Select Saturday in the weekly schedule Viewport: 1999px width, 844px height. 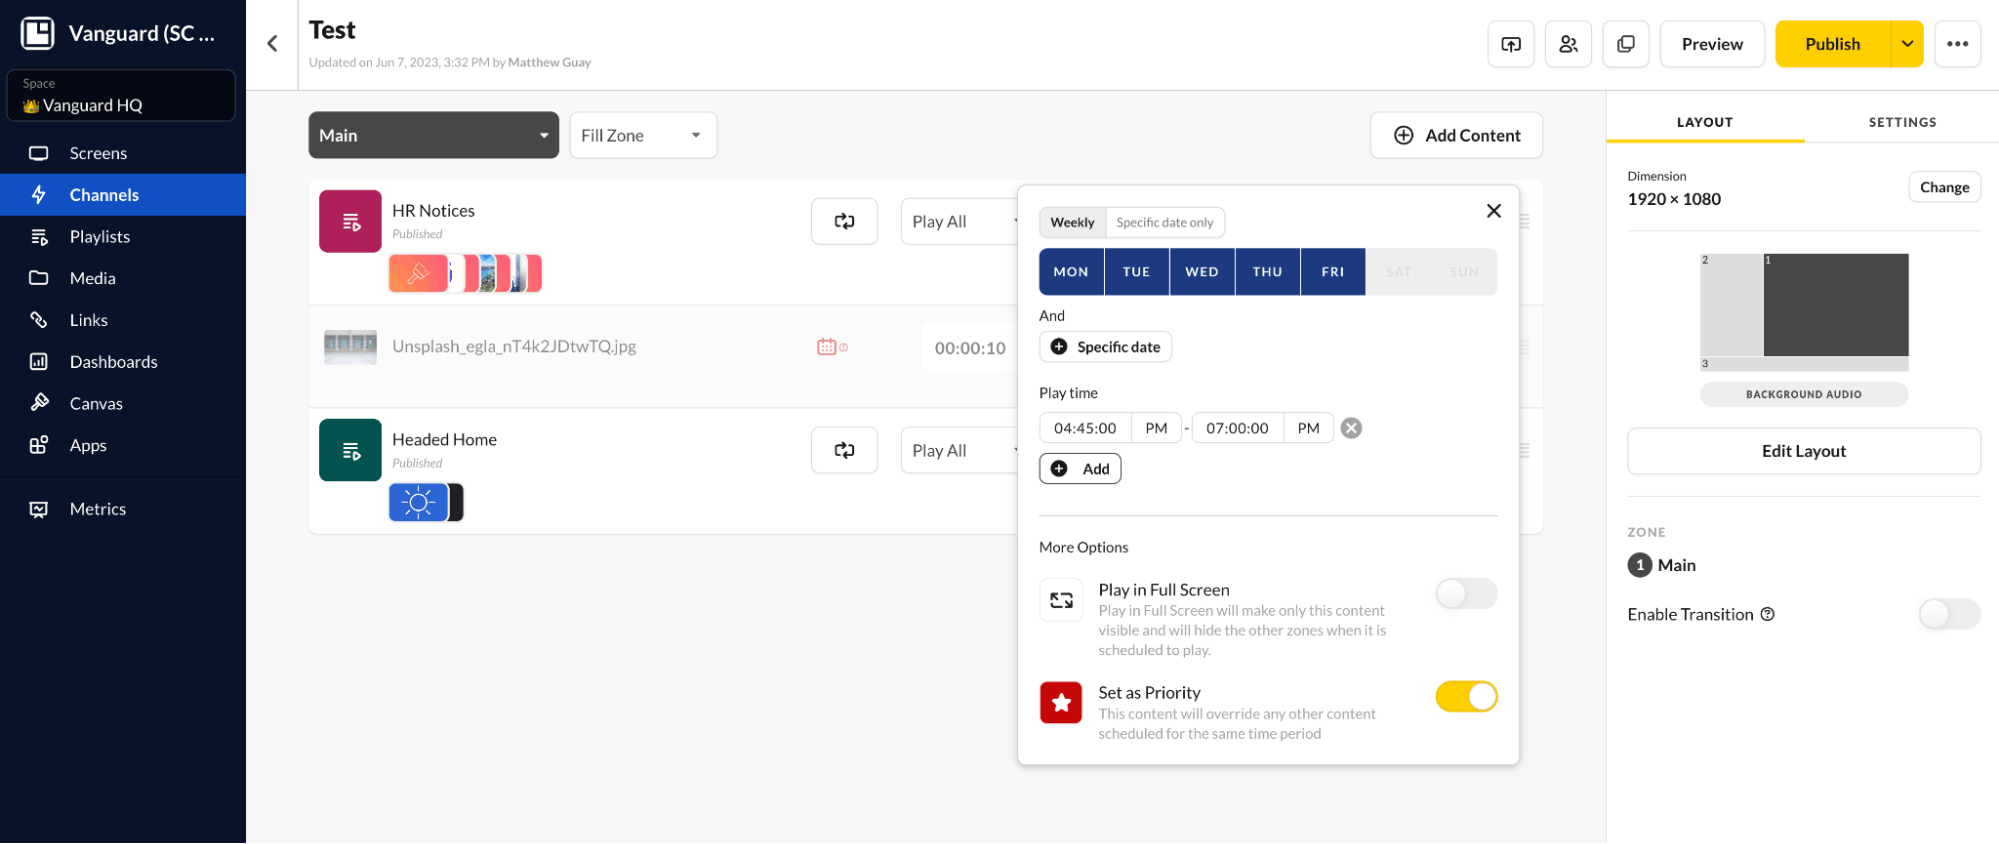(x=1398, y=272)
